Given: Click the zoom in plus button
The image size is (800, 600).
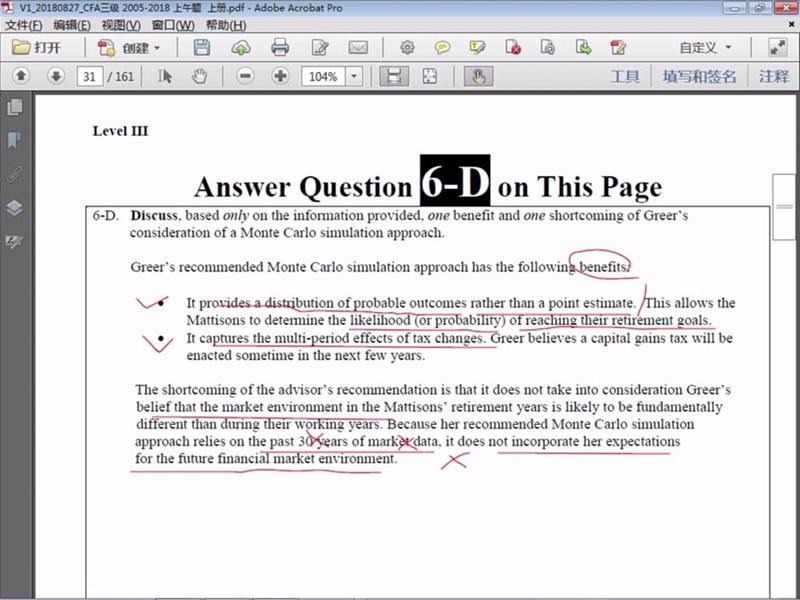Looking at the screenshot, I should 280,76.
